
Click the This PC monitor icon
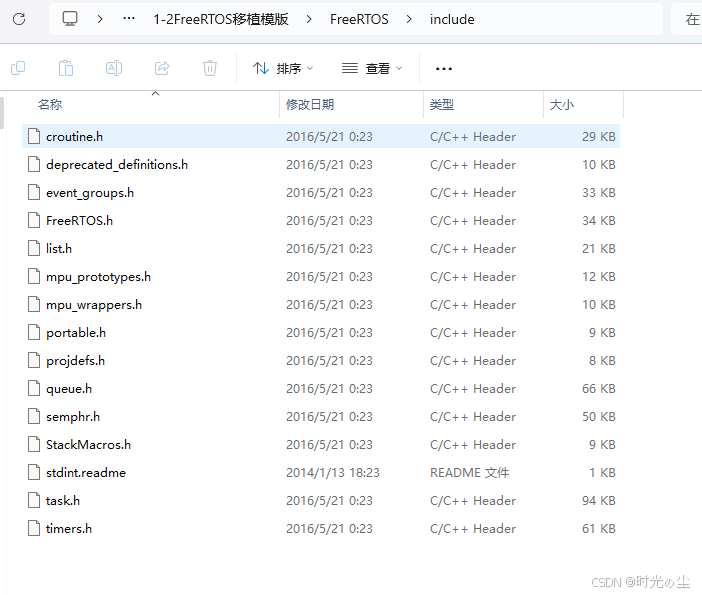70,19
